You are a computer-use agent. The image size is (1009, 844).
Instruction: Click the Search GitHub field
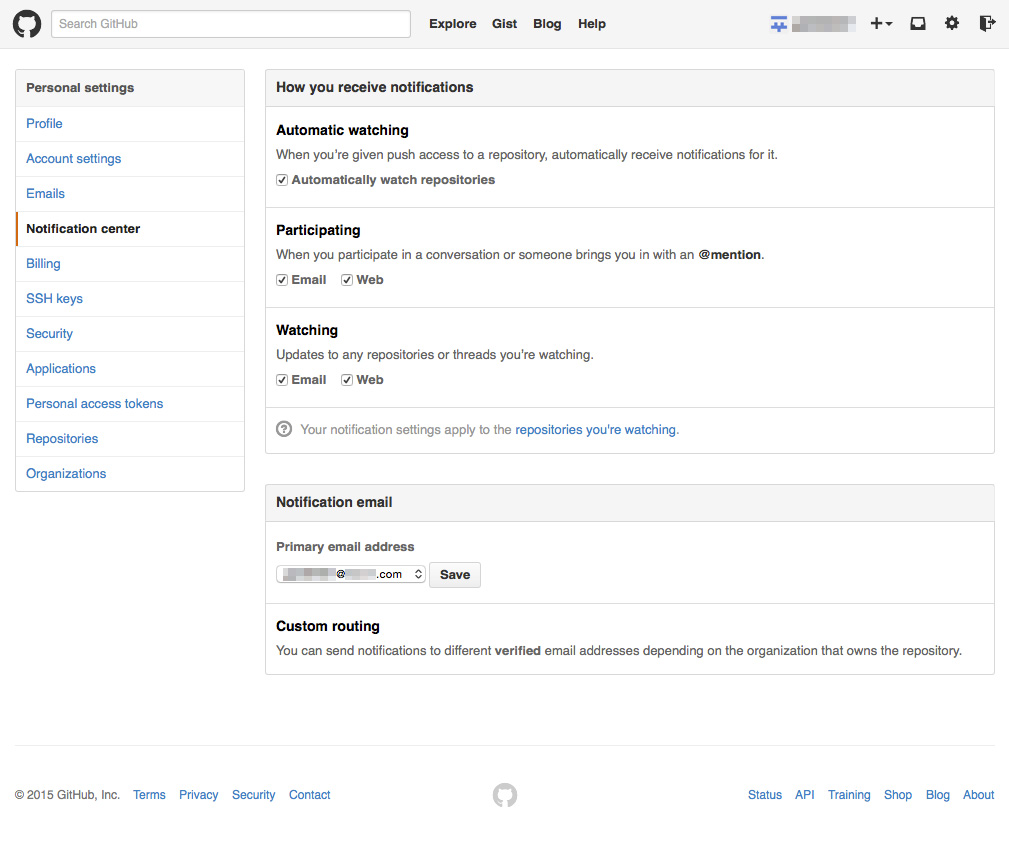(x=230, y=23)
